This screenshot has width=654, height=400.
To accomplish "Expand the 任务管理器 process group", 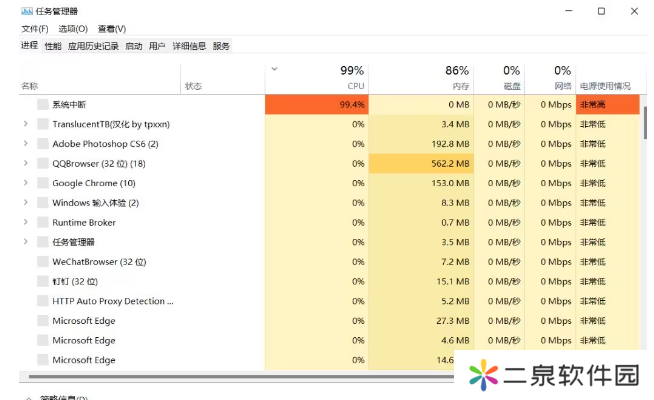I will point(26,242).
